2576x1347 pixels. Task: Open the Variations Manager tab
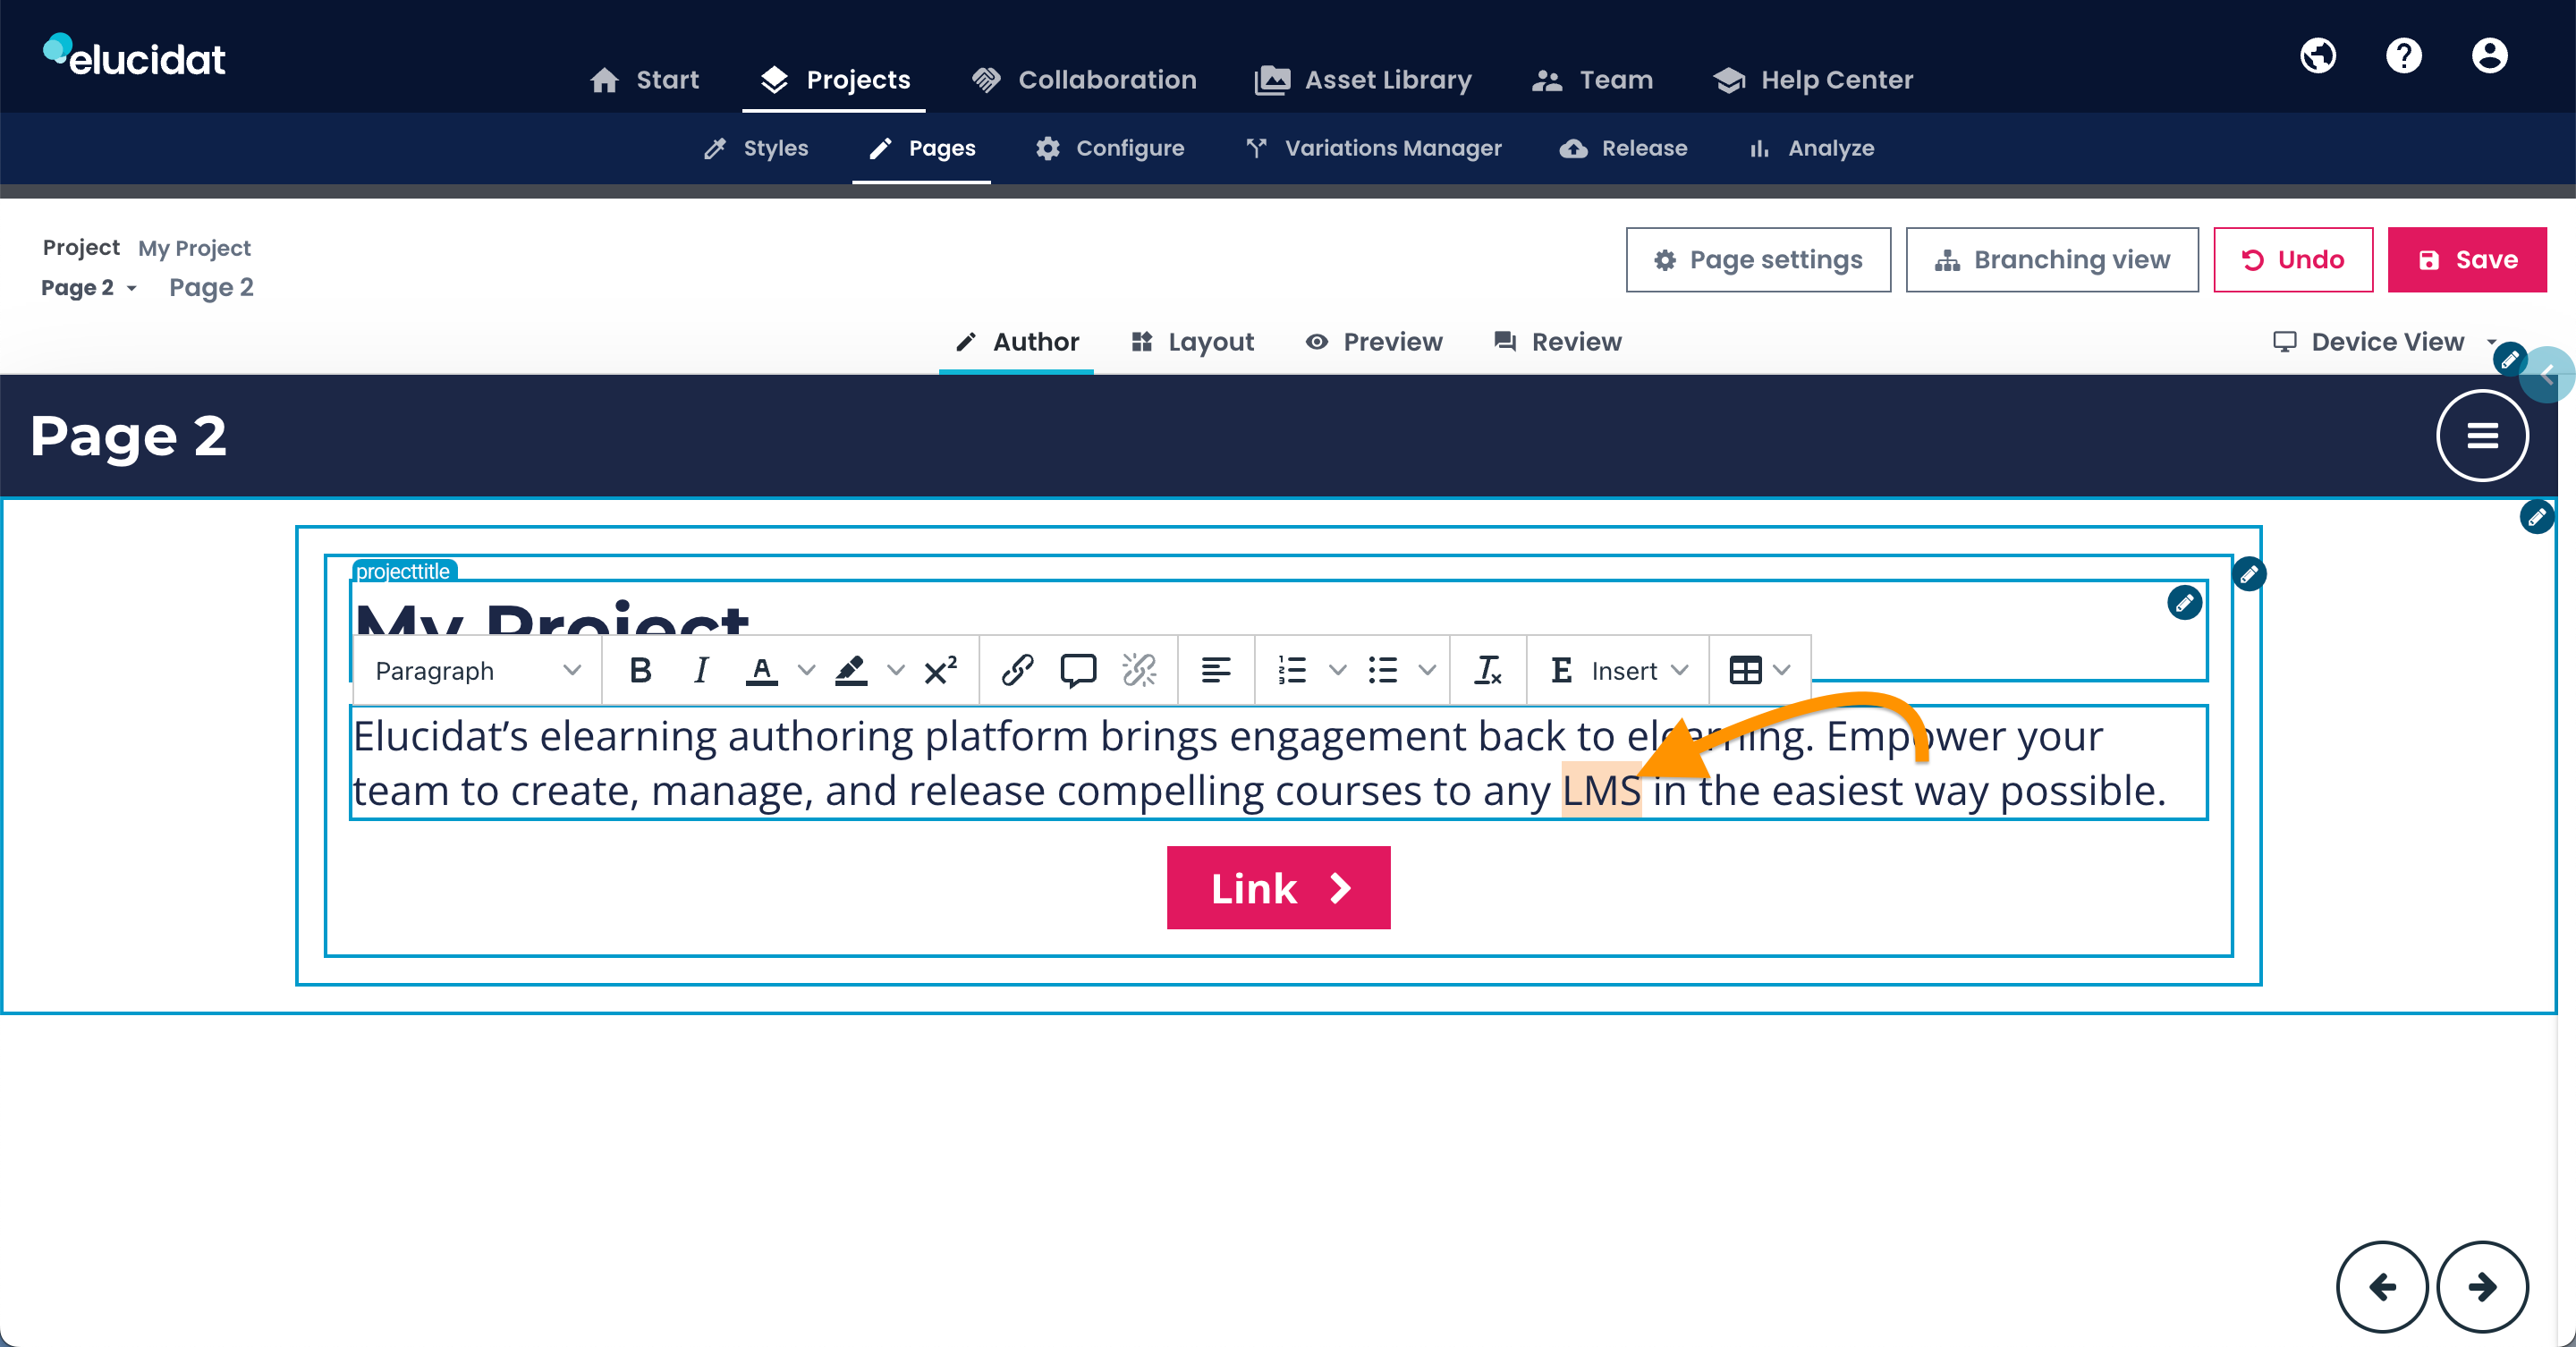point(1373,148)
